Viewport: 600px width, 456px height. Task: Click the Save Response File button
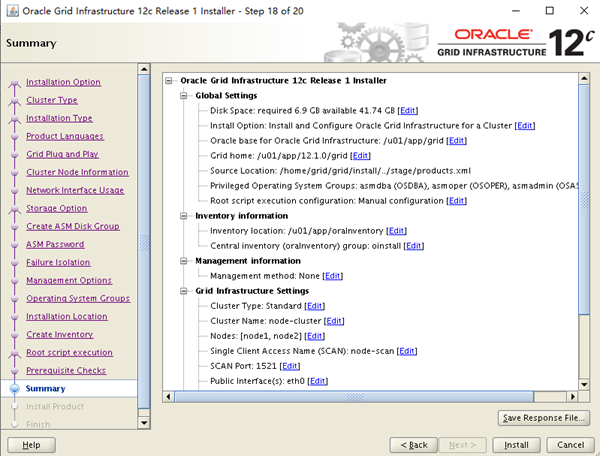(544, 418)
